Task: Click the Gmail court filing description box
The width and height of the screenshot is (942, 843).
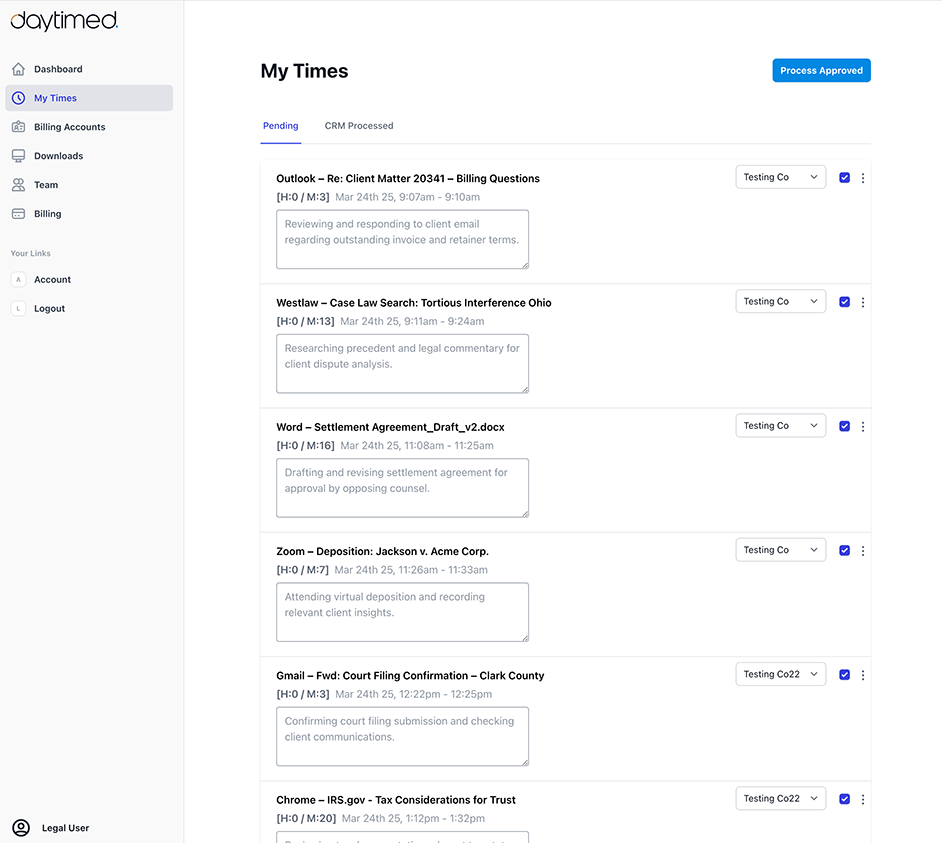Action: click(x=403, y=737)
